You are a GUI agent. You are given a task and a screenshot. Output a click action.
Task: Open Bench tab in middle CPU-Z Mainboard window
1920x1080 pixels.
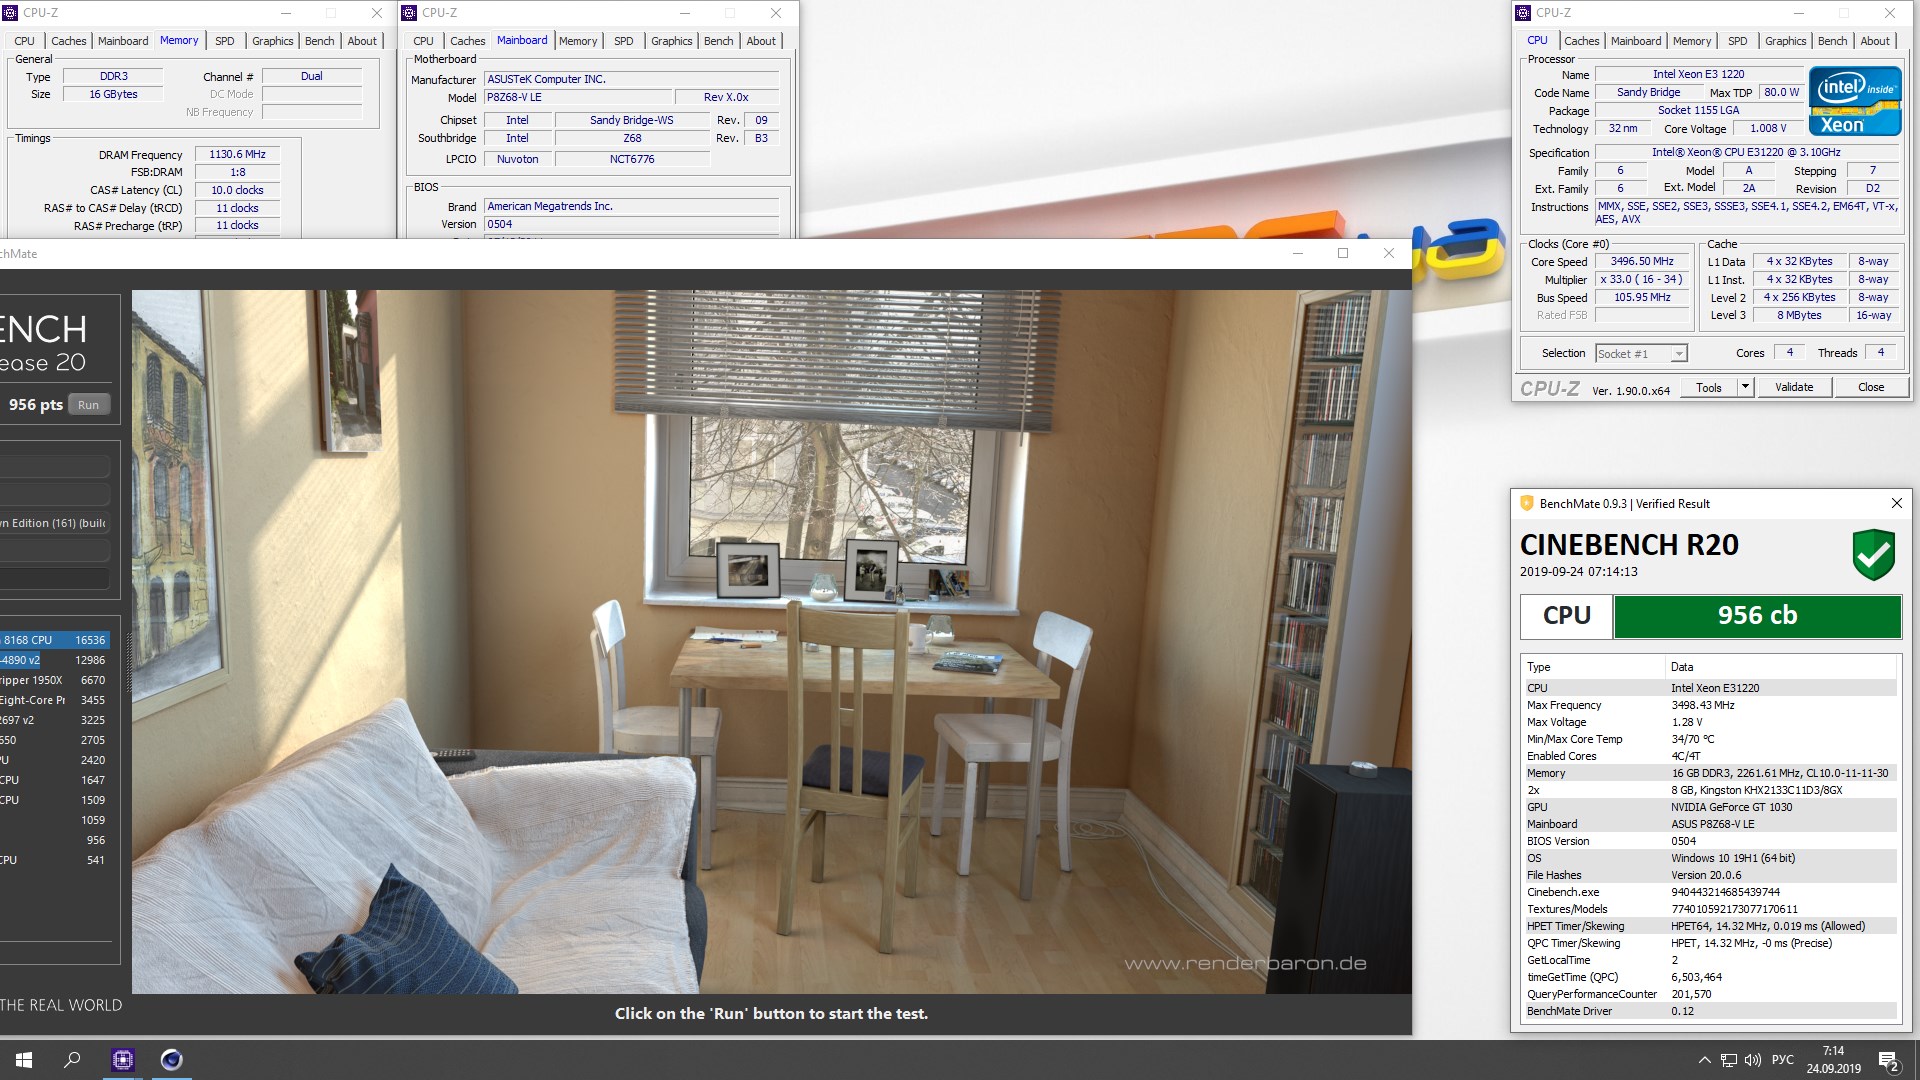point(718,41)
